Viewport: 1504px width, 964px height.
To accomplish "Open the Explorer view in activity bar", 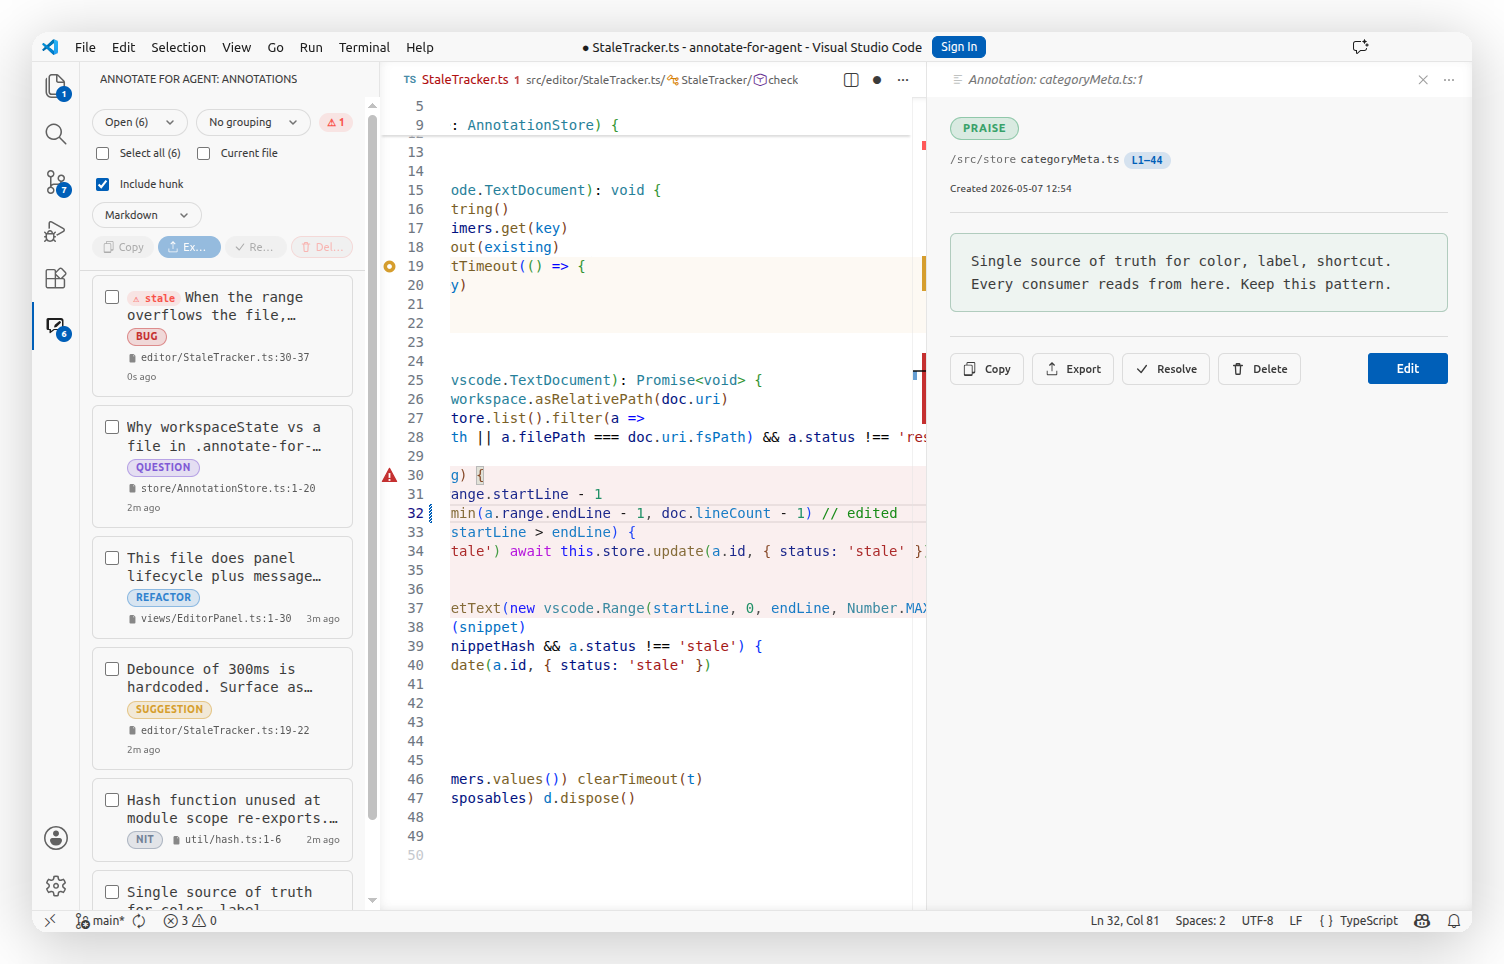I will pyautogui.click(x=56, y=87).
